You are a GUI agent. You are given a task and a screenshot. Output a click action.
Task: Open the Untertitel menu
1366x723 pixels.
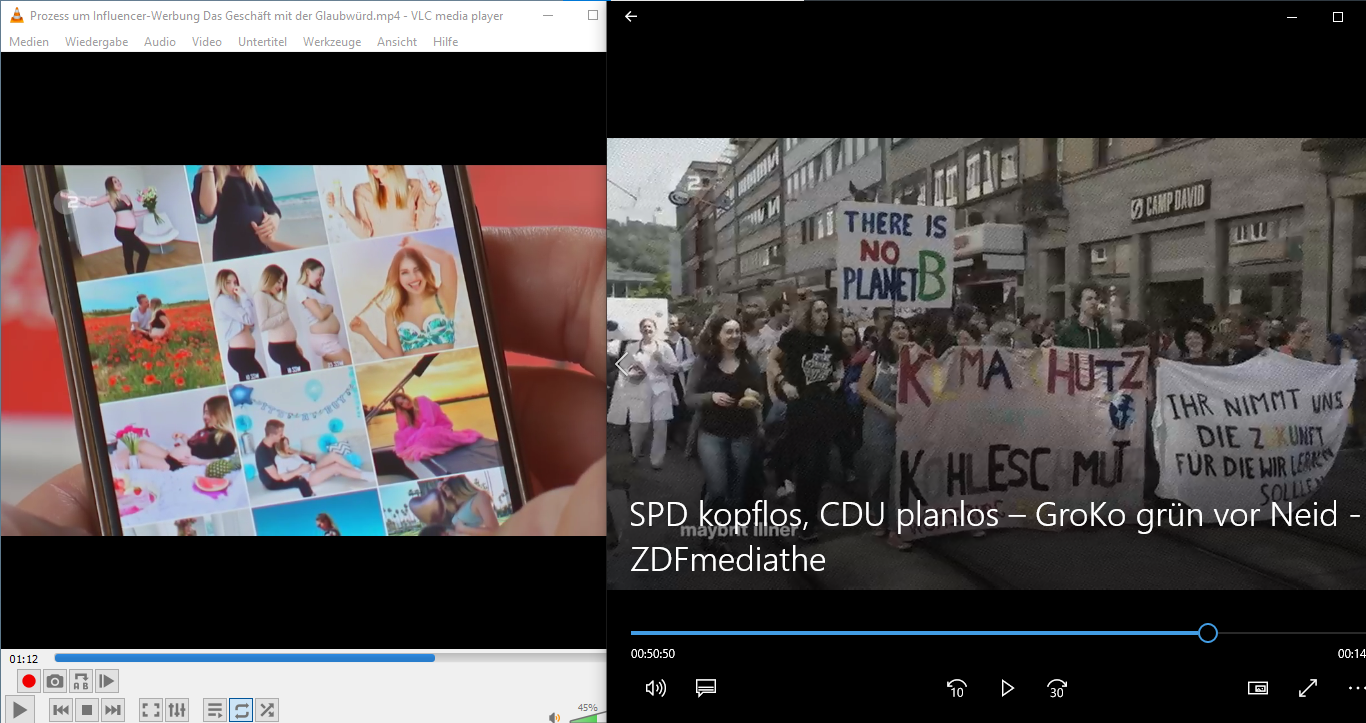tap(262, 42)
